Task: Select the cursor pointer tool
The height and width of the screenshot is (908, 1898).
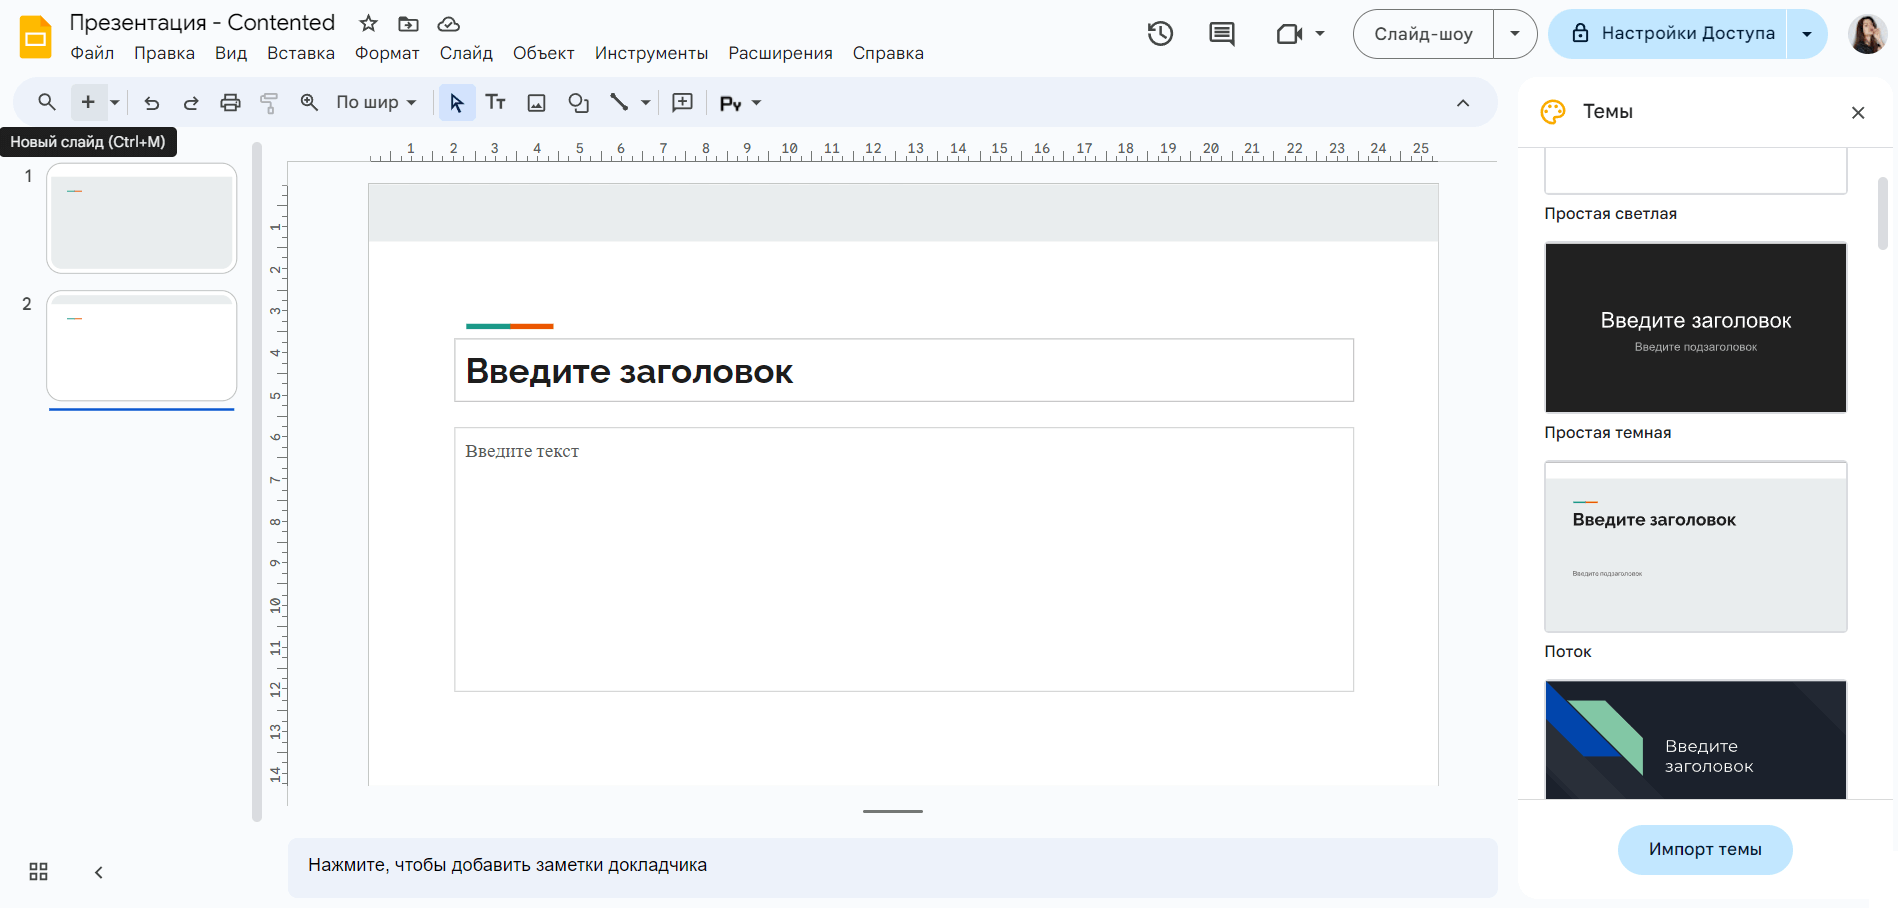Action: (x=457, y=102)
